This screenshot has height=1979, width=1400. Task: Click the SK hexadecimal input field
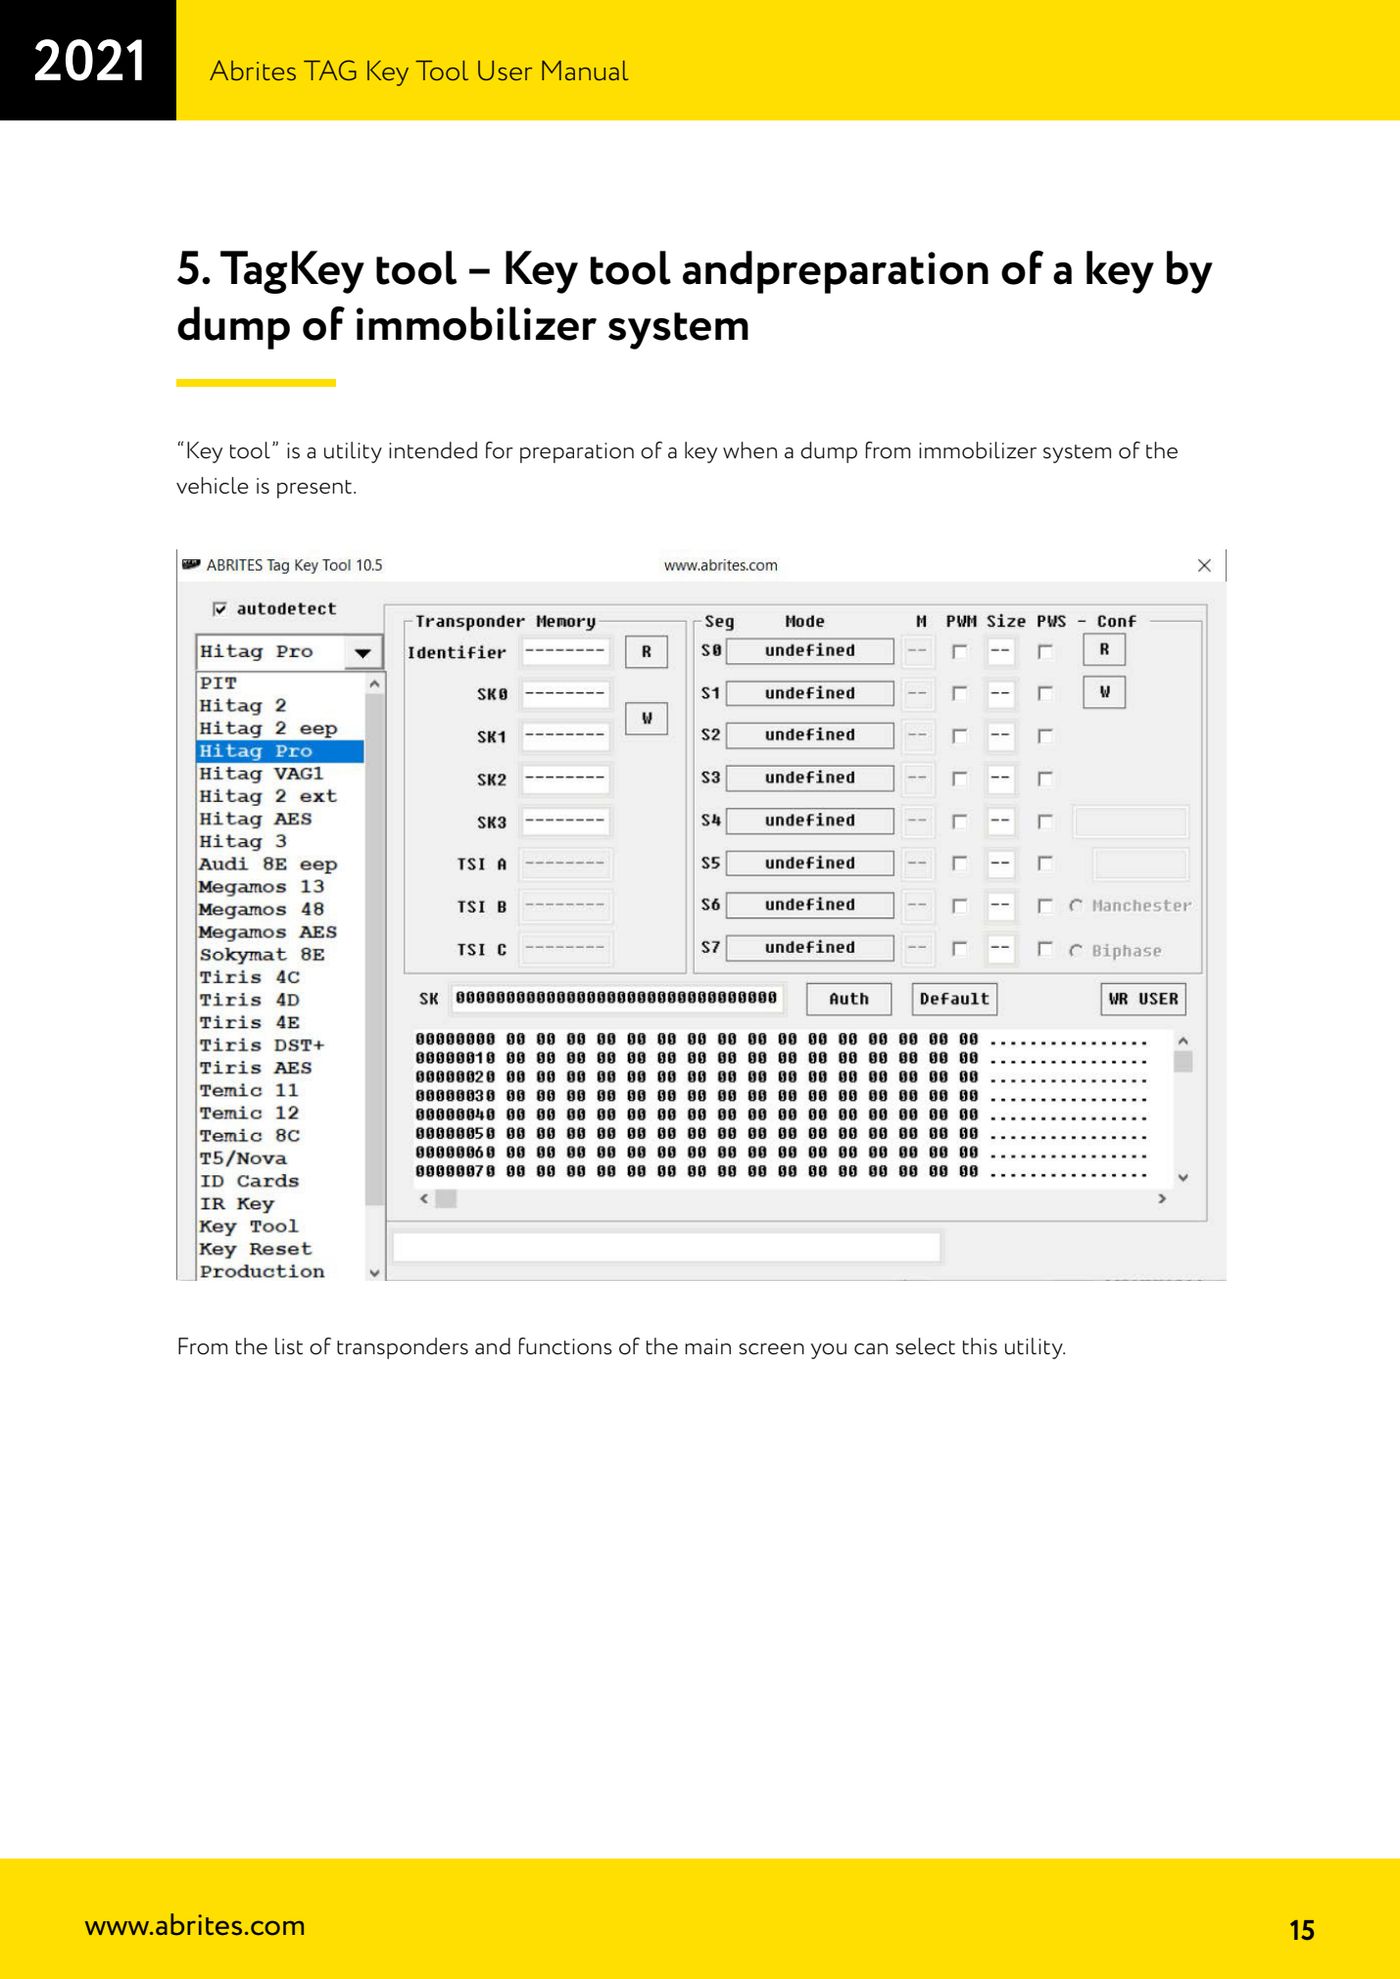[616, 998]
